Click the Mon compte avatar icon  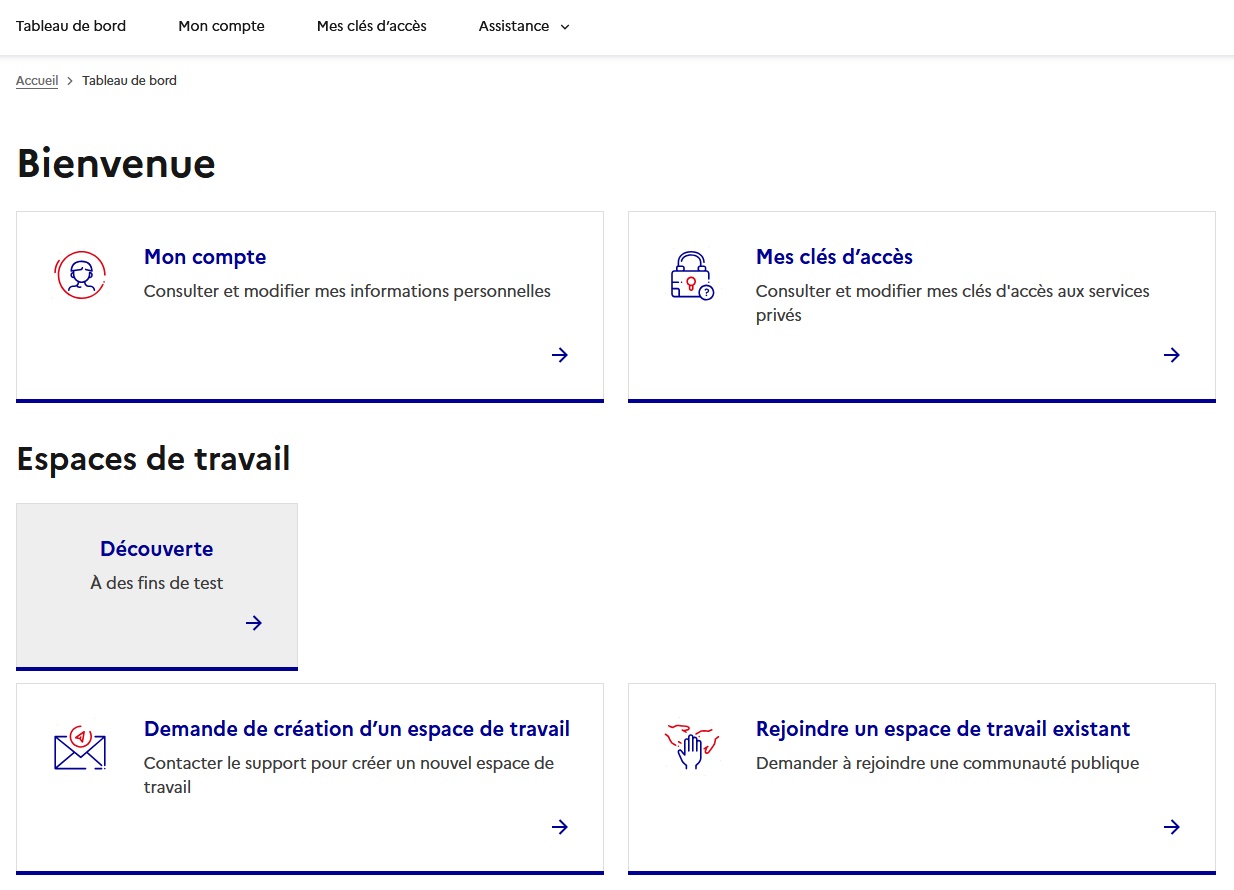80,275
